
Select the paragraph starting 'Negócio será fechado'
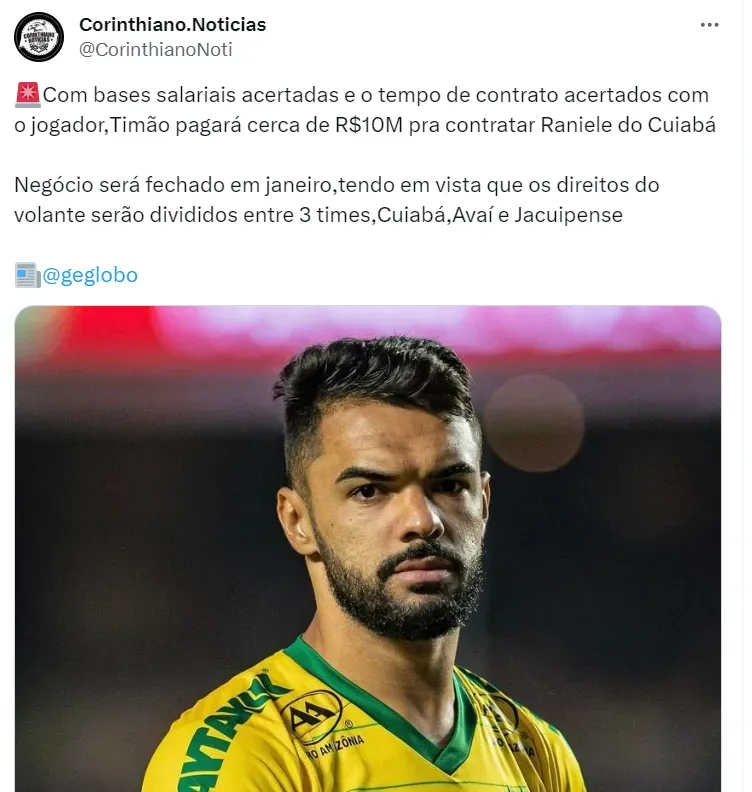pyautogui.click(x=336, y=200)
